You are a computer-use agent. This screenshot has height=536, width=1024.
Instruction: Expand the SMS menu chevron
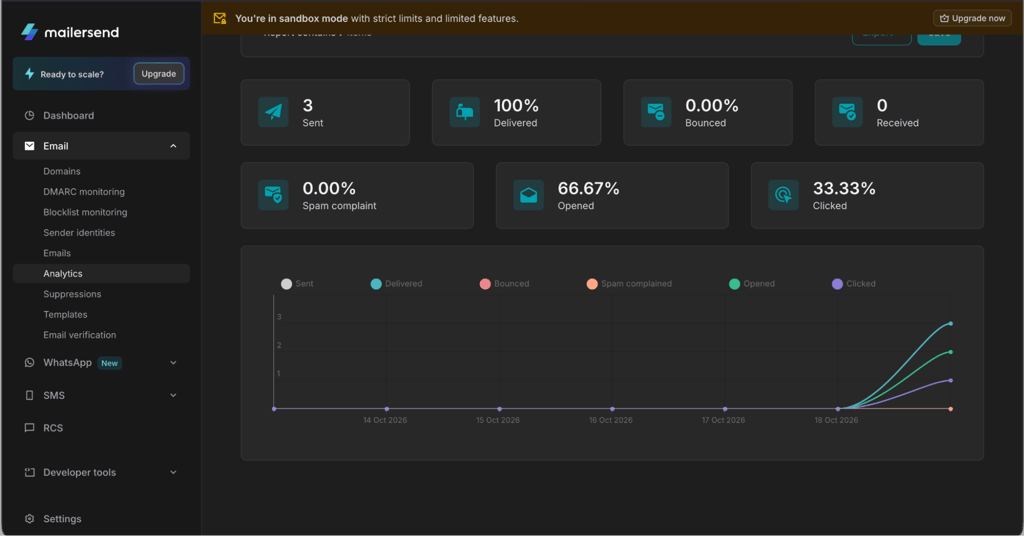point(173,395)
